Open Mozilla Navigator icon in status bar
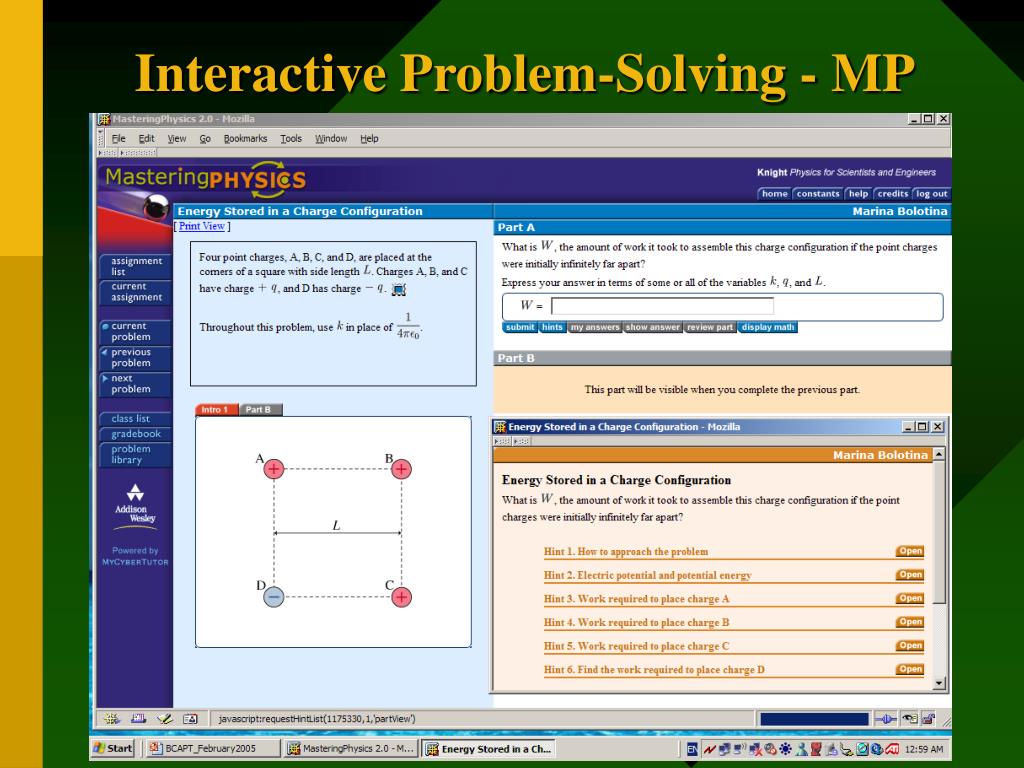The height and width of the screenshot is (768, 1024). click(x=112, y=719)
